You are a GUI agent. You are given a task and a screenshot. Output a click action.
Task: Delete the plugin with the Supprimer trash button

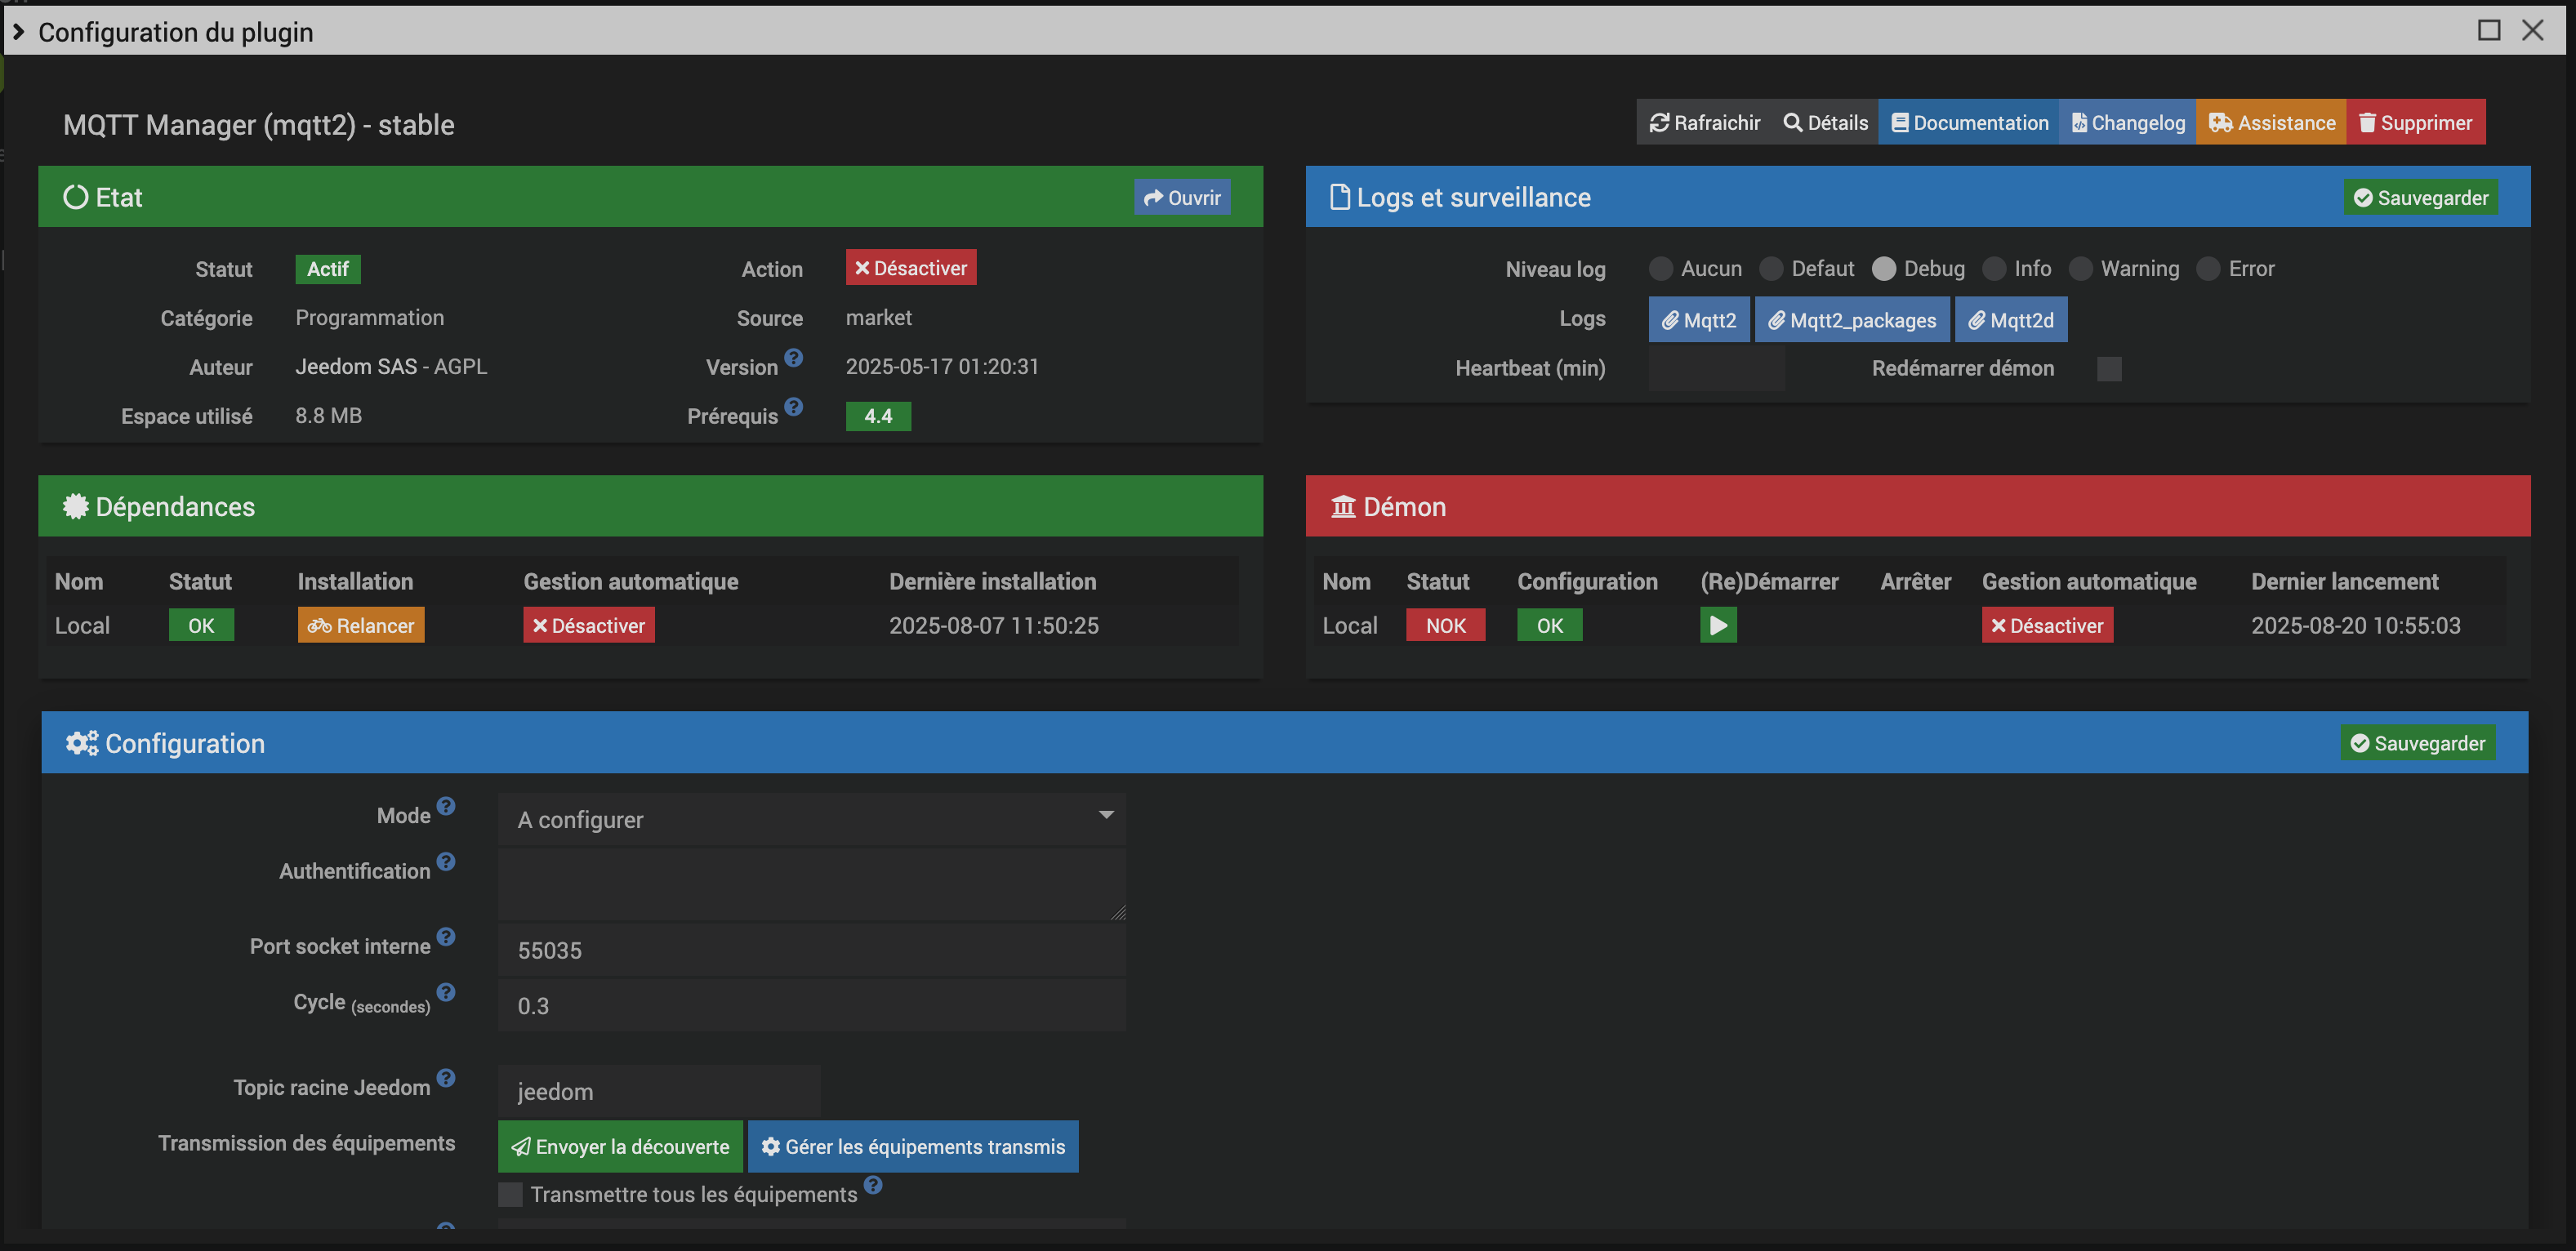click(x=2415, y=123)
